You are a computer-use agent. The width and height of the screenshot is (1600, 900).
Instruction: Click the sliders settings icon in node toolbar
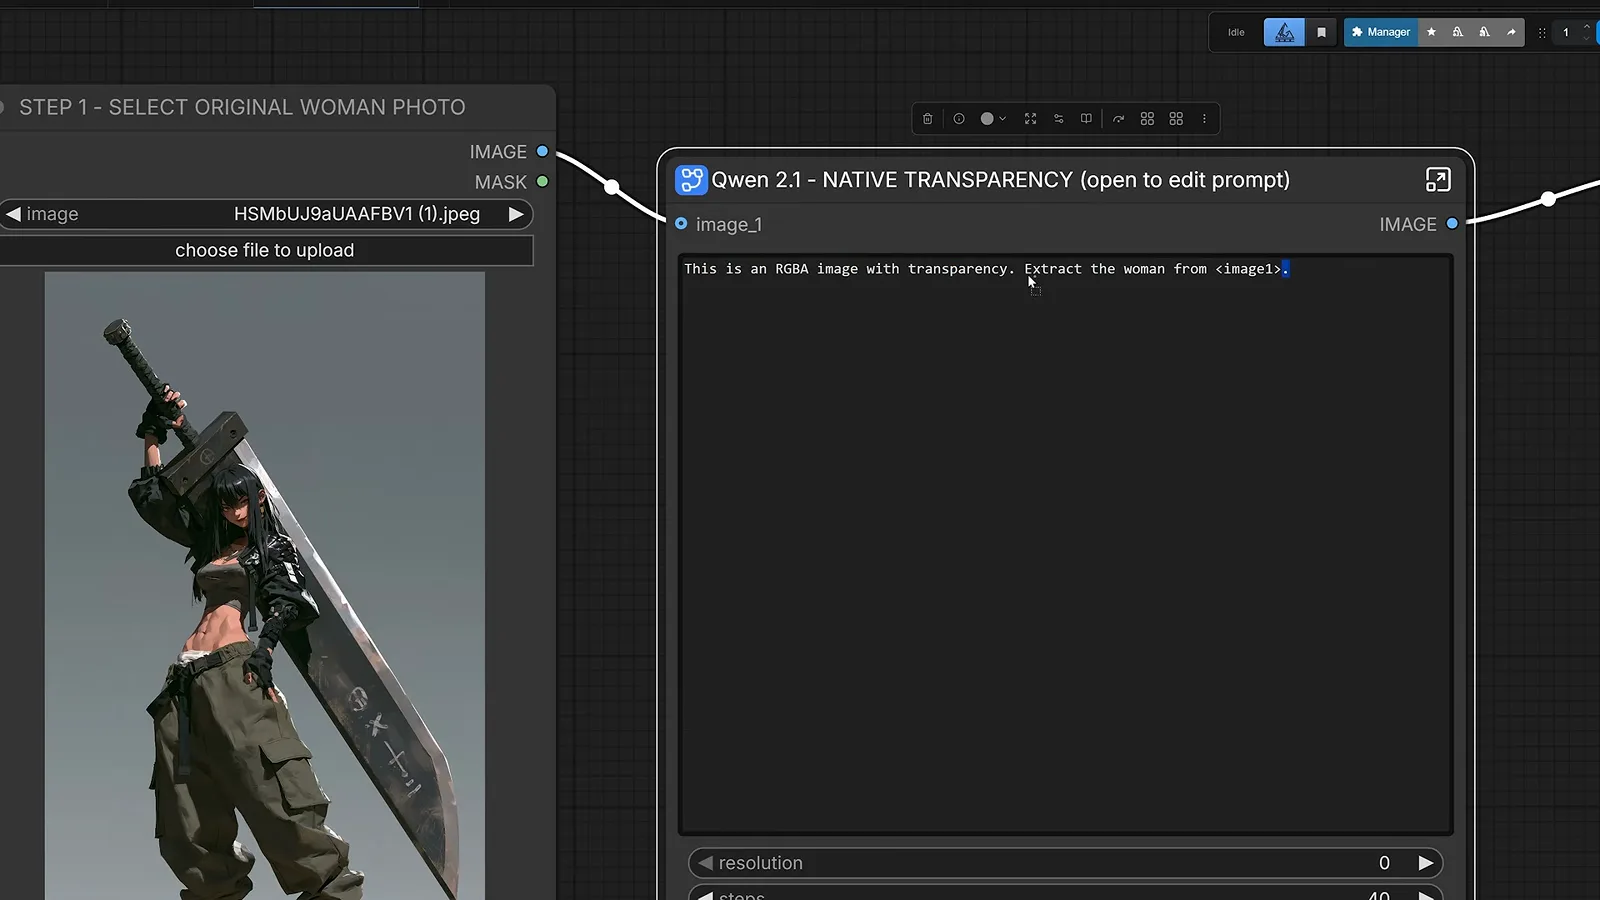coord(1059,119)
